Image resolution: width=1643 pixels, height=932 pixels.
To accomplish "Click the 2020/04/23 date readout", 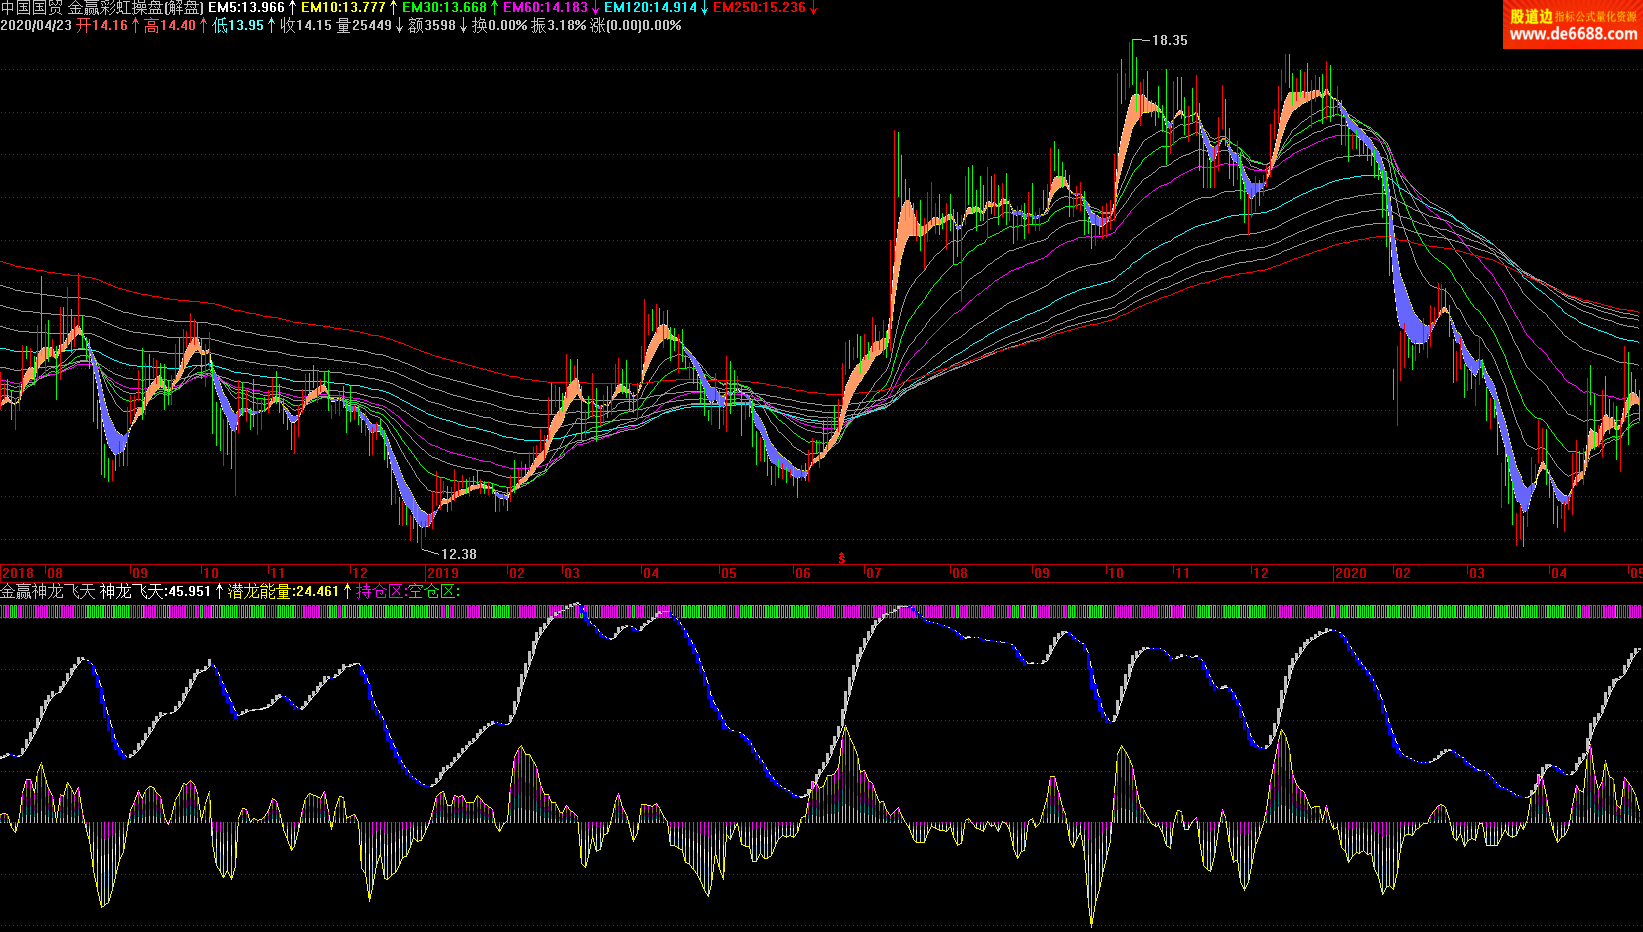I will click(x=36, y=26).
